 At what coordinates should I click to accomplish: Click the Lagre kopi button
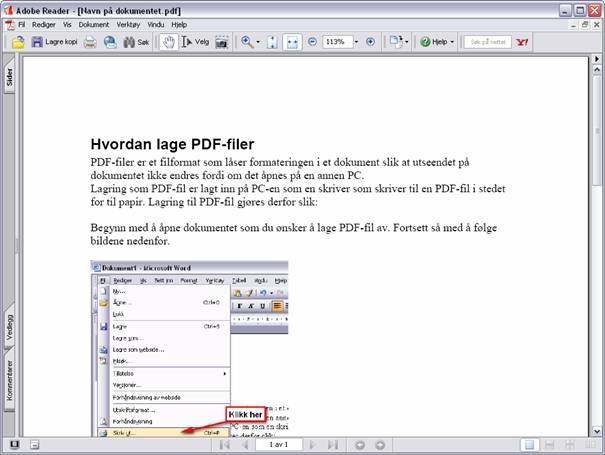pyautogui.click(x=54, y=42)
